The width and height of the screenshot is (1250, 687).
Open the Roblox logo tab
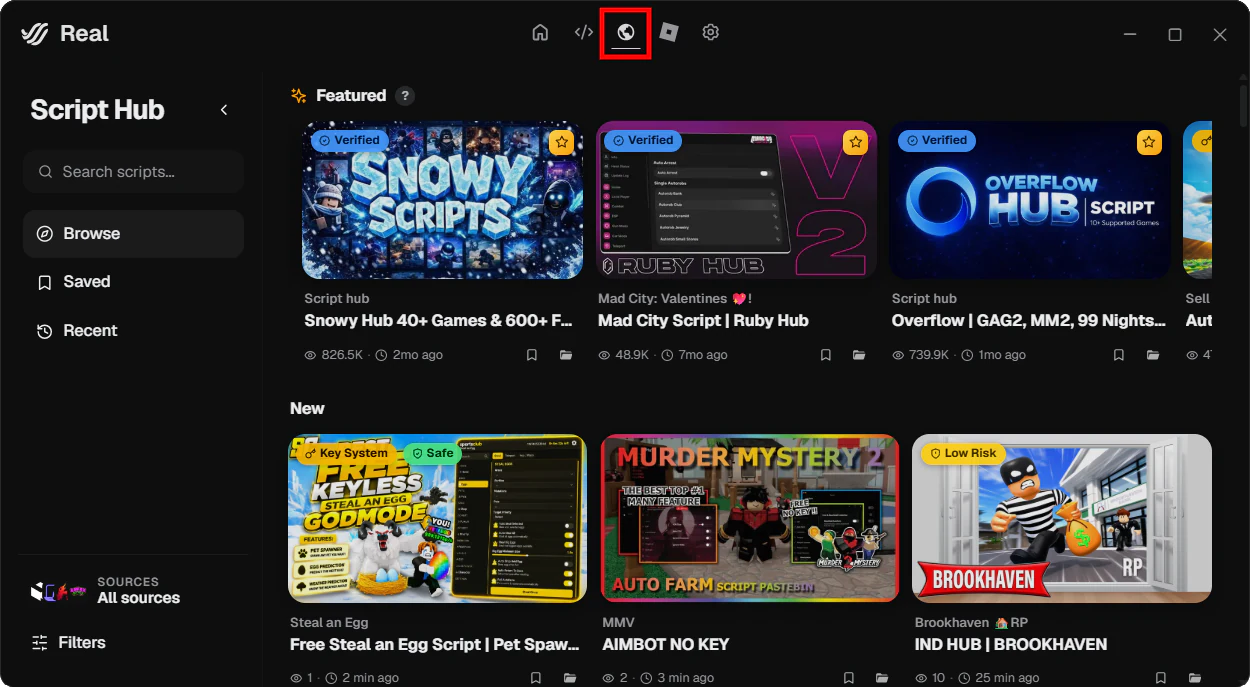tap(669, 33)
